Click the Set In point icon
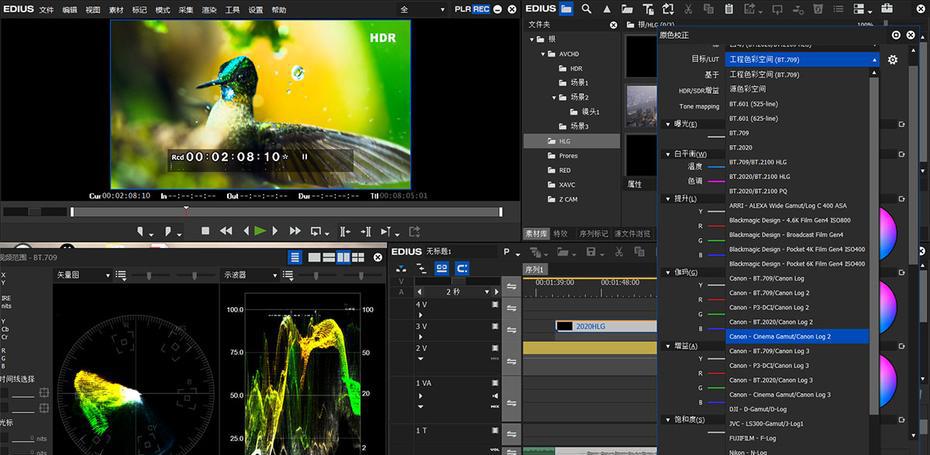Viewport: 930px width, 455px height. tap(142, 231)
